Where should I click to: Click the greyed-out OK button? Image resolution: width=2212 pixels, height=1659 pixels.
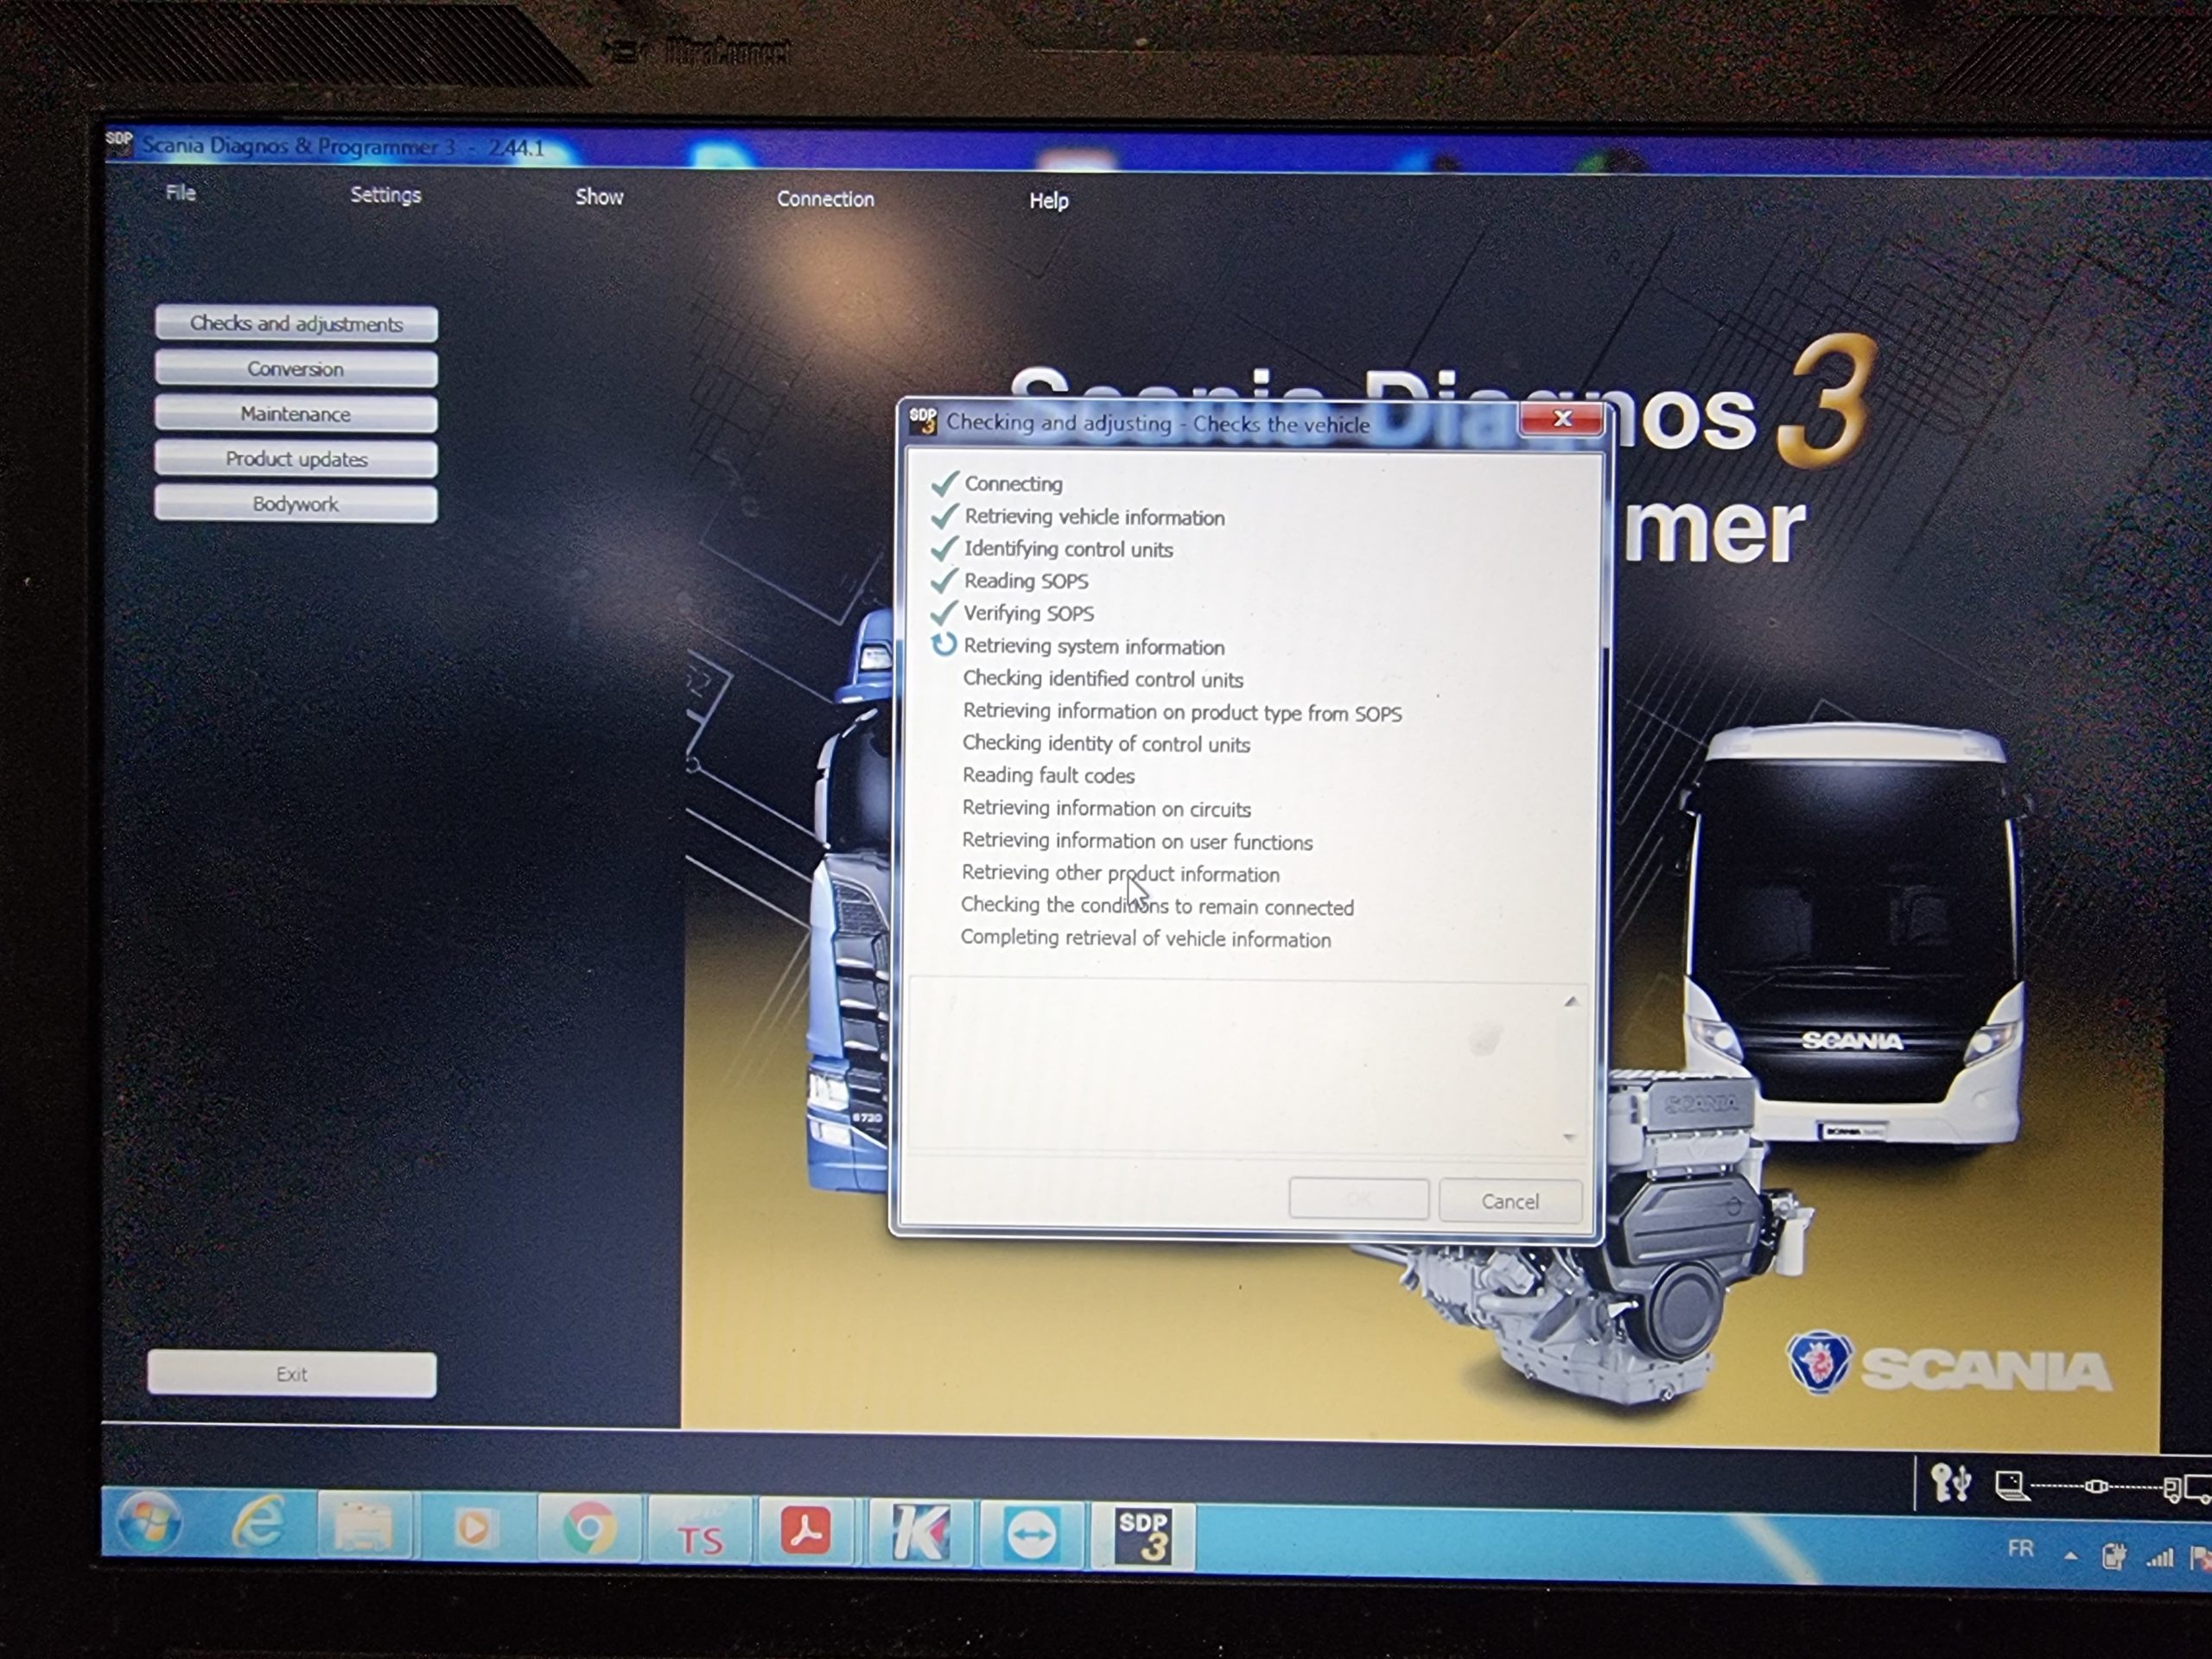pos(1358,1199)
